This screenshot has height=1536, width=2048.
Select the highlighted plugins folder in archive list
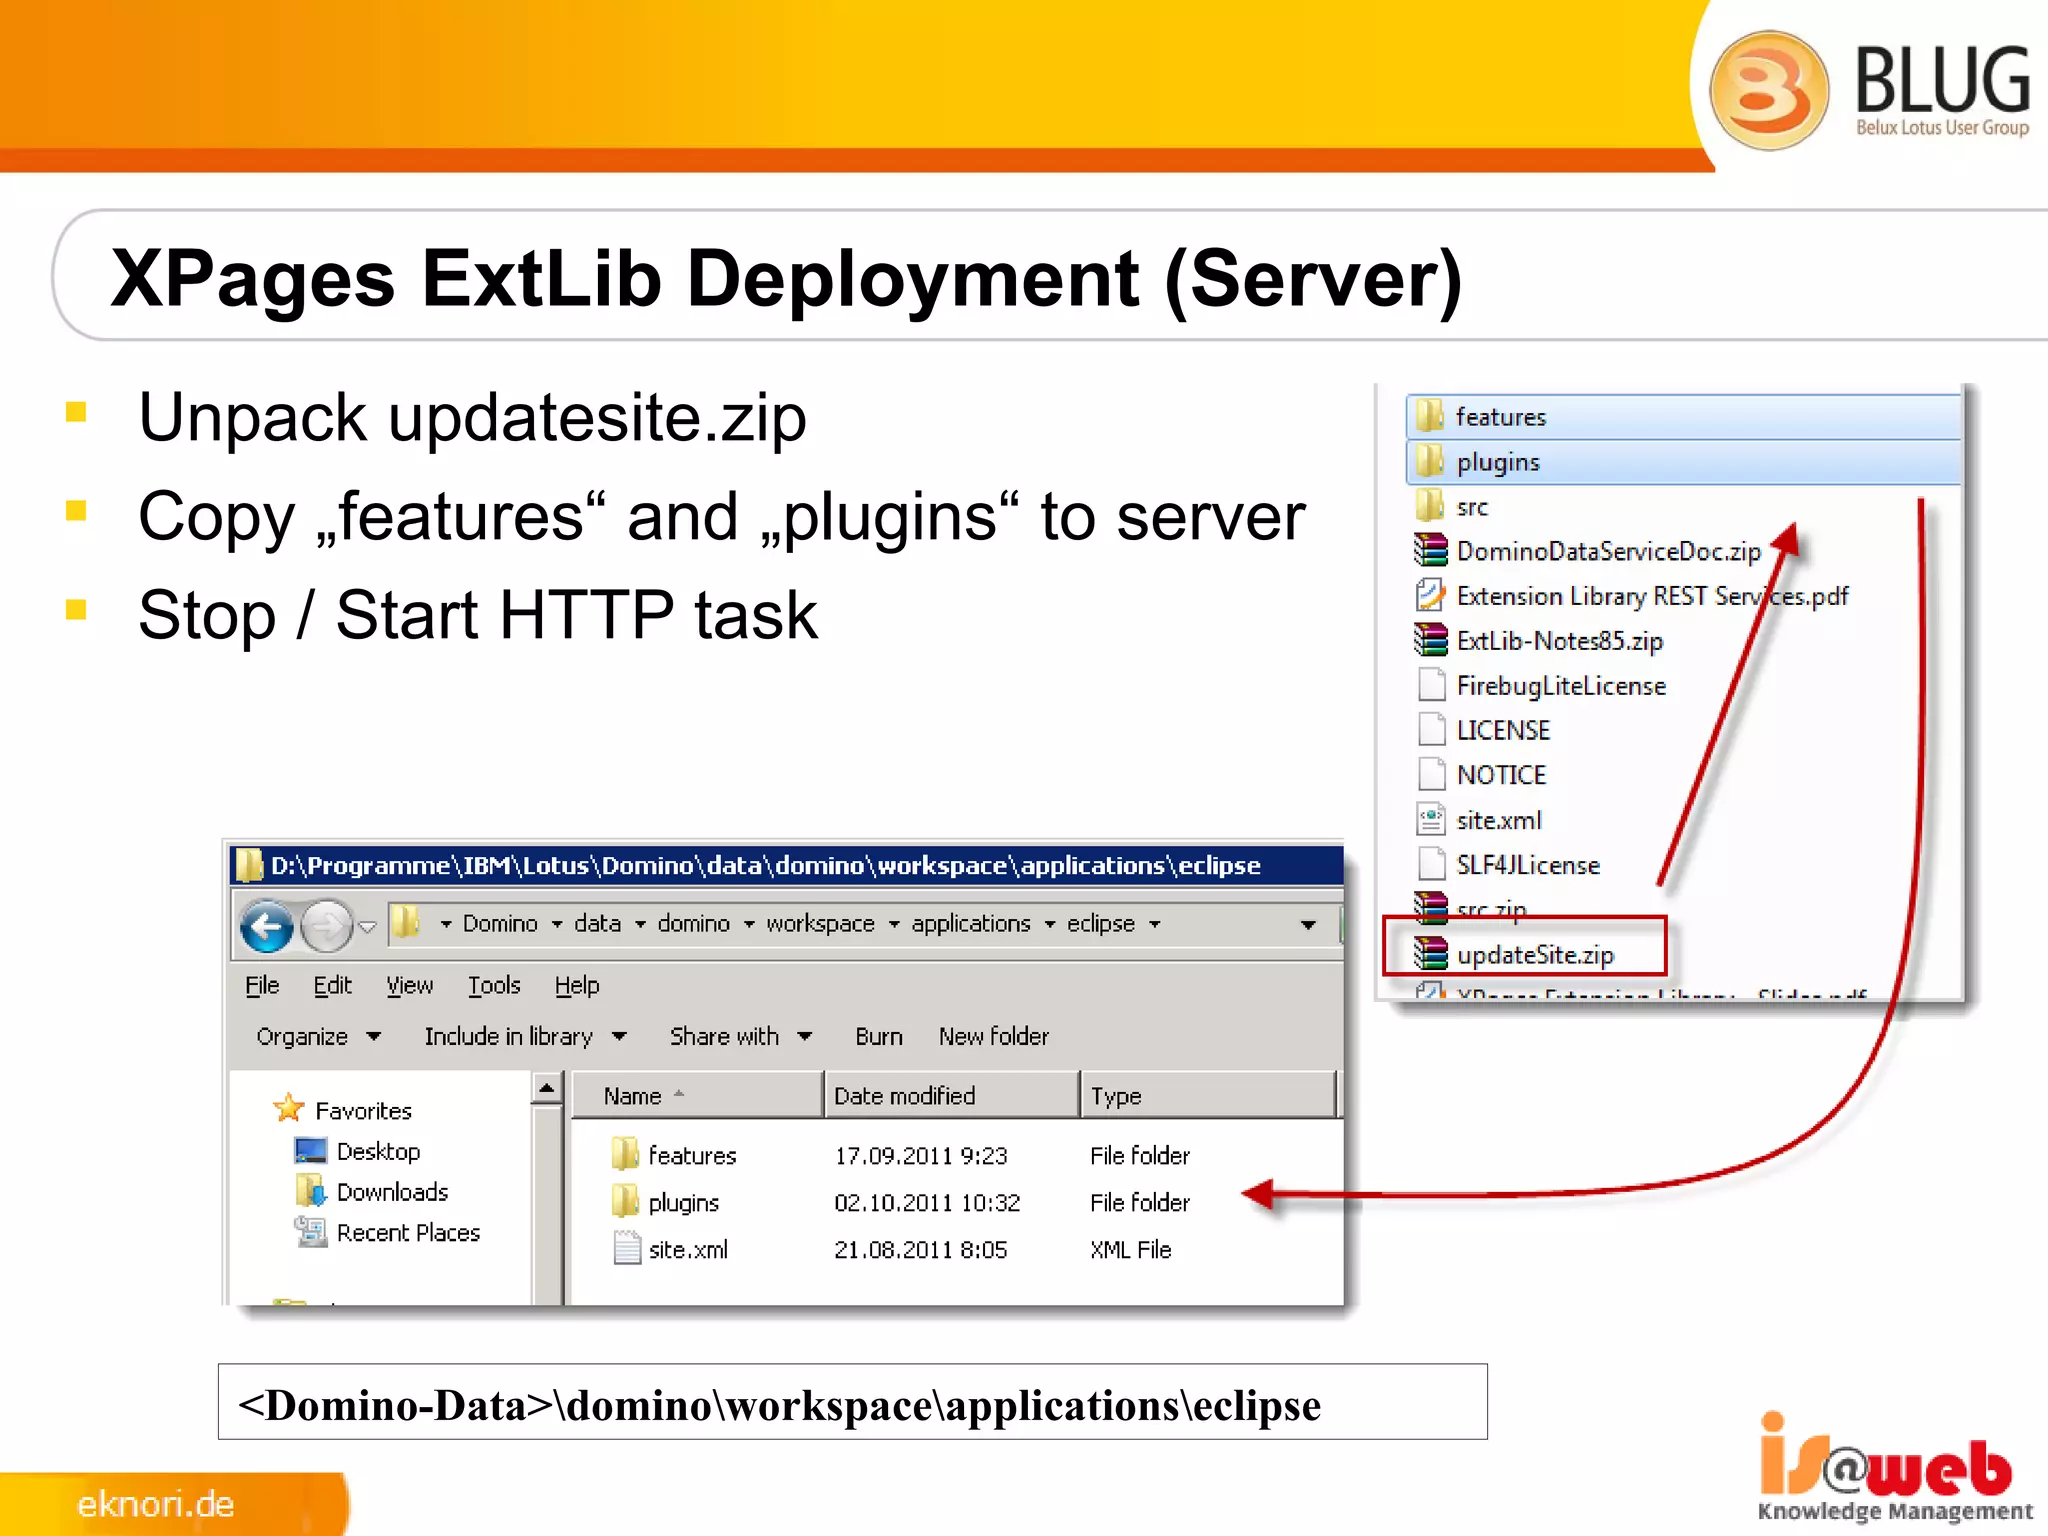pos(1684,462)
